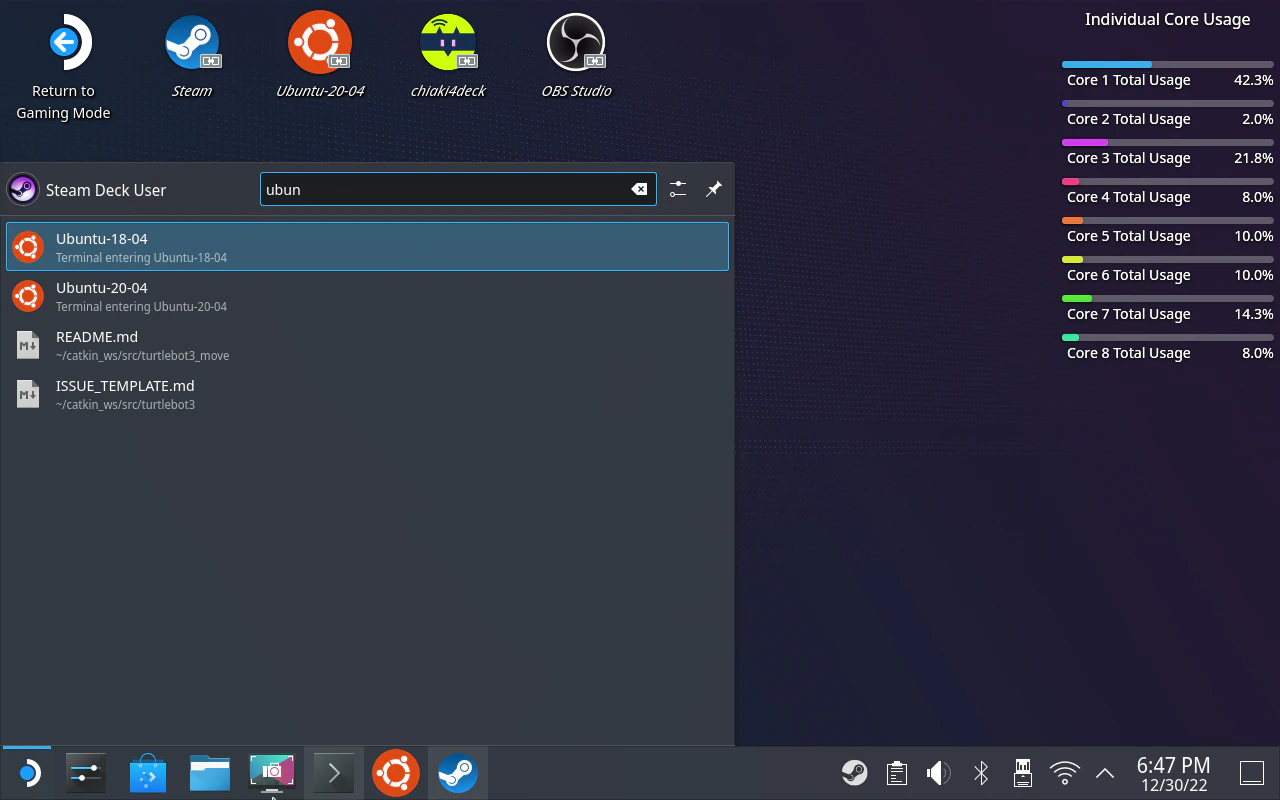
Task: Expand hidden system tray icons
Action: pos(1105,772)
